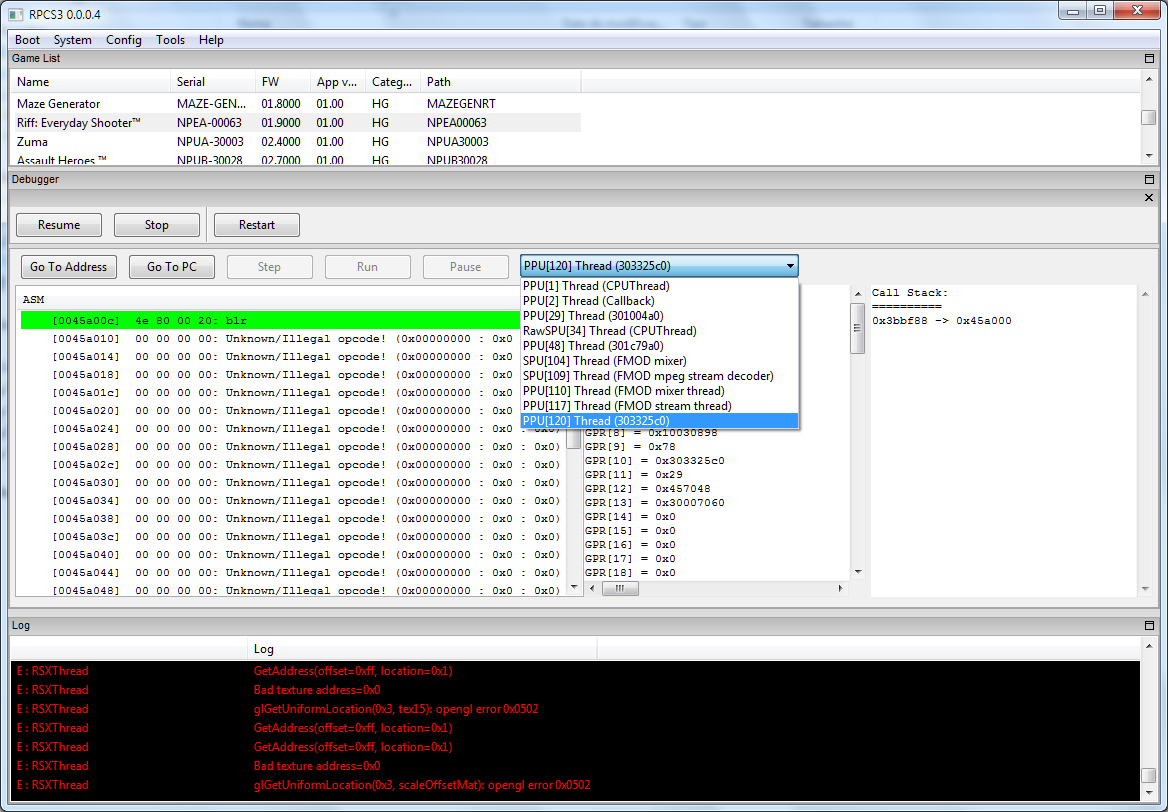
Task: Click the Go To PC button
Action: [x=171, y=267]
